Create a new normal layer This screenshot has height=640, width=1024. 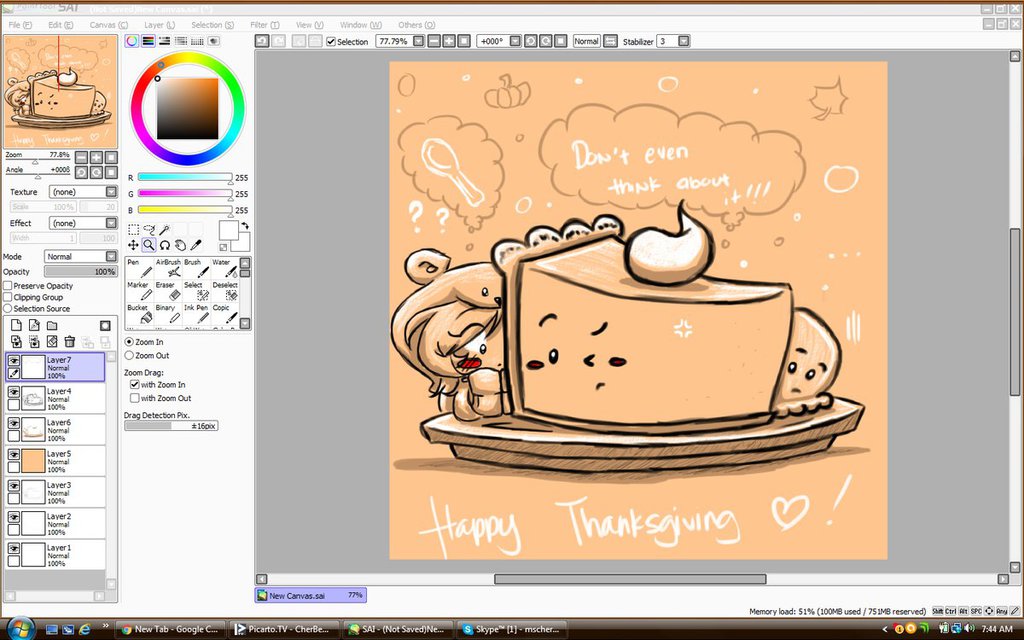[16, 325]
